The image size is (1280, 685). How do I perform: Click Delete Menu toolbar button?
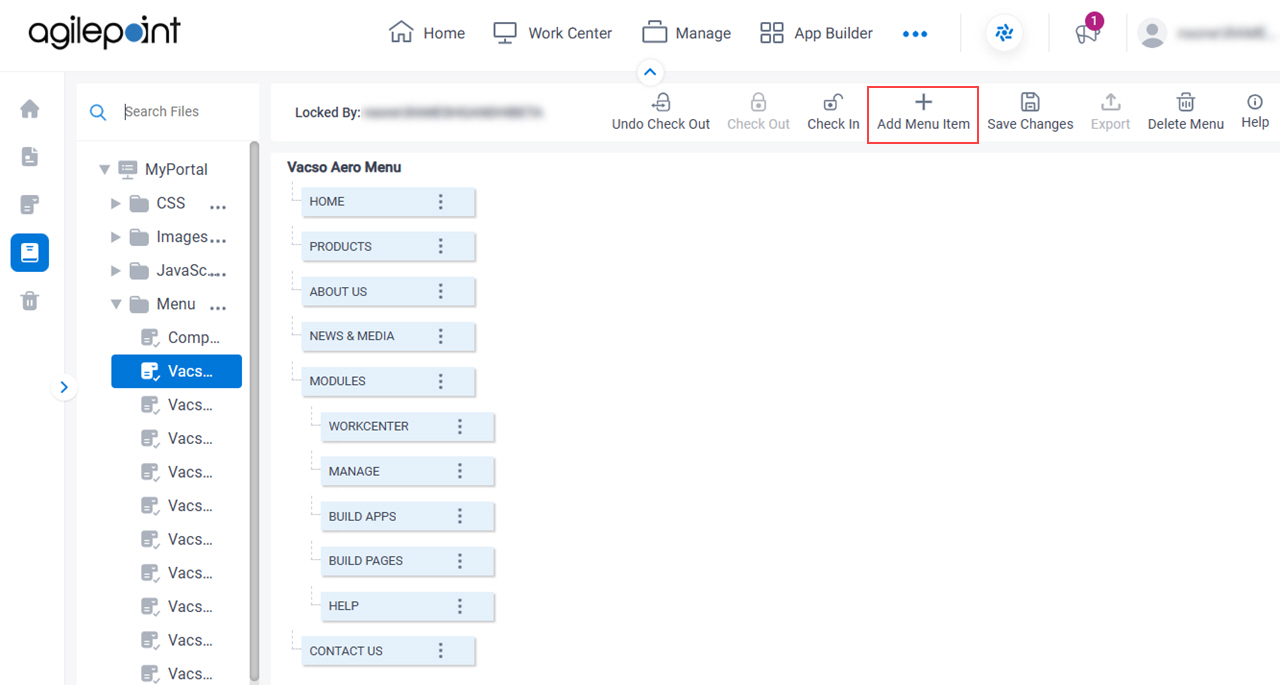pyautogui.click(x=1186, y=111)
